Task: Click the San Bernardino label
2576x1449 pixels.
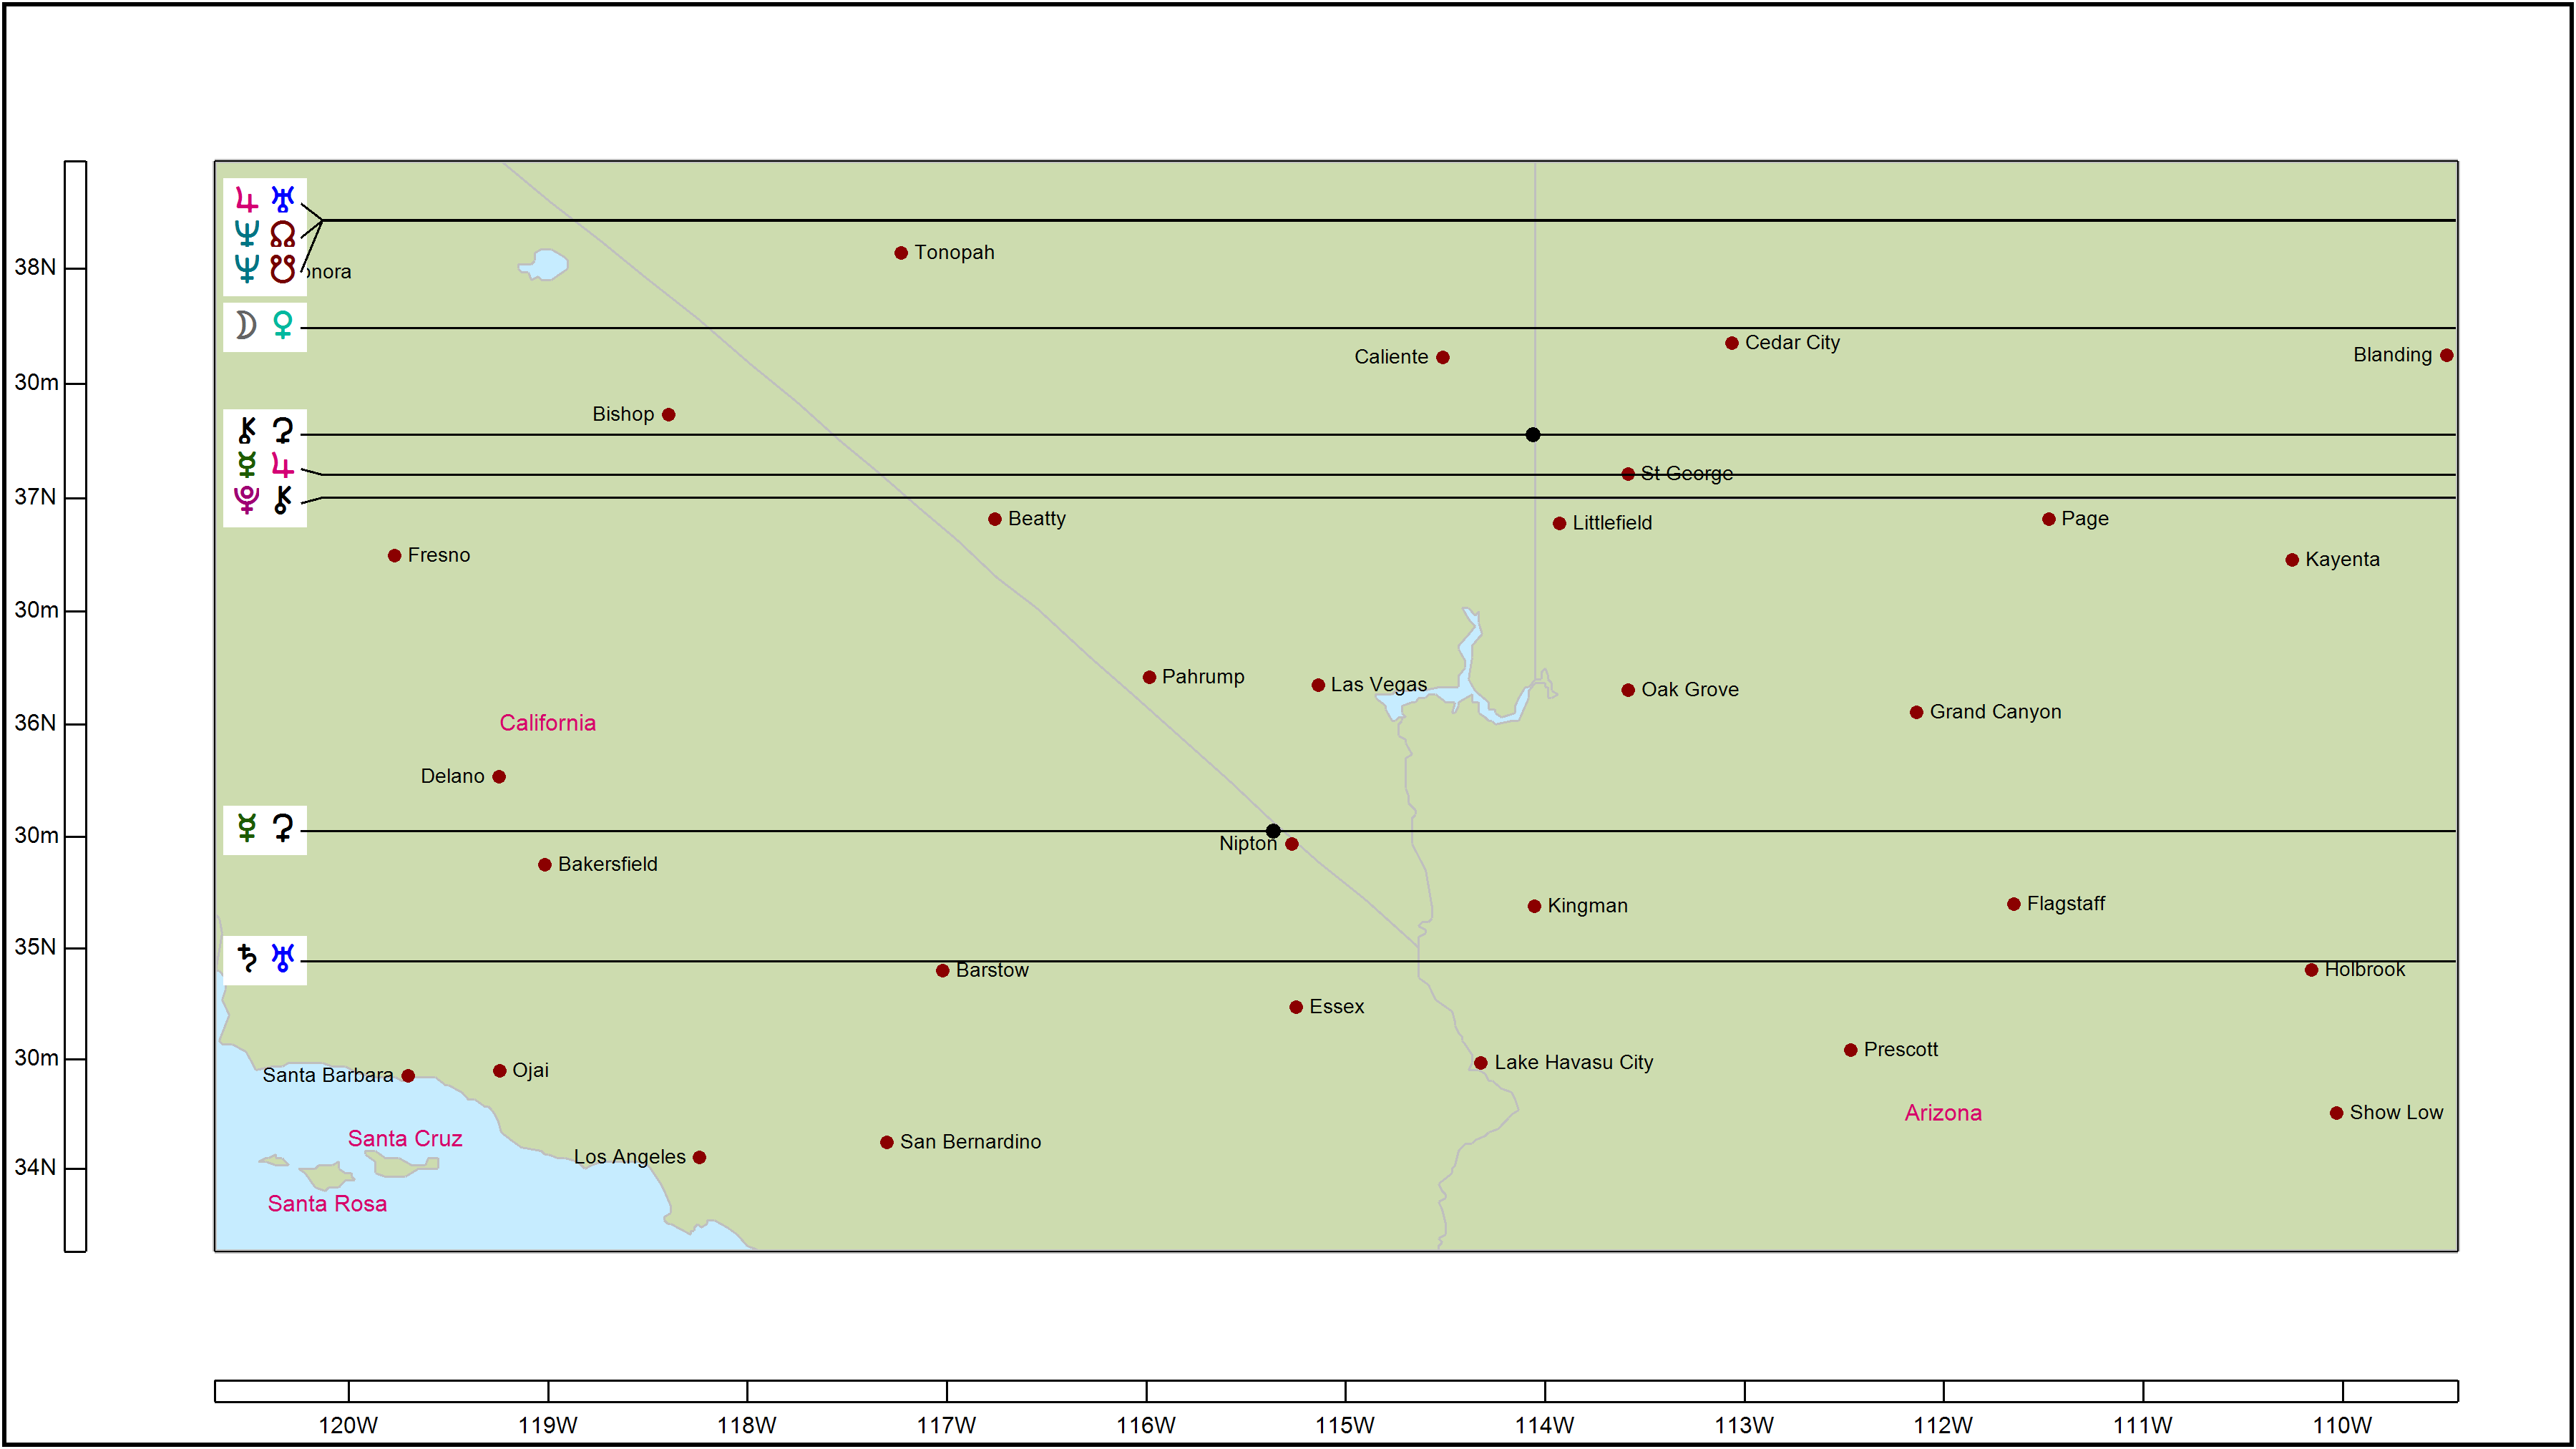Action: point(970,1142)
